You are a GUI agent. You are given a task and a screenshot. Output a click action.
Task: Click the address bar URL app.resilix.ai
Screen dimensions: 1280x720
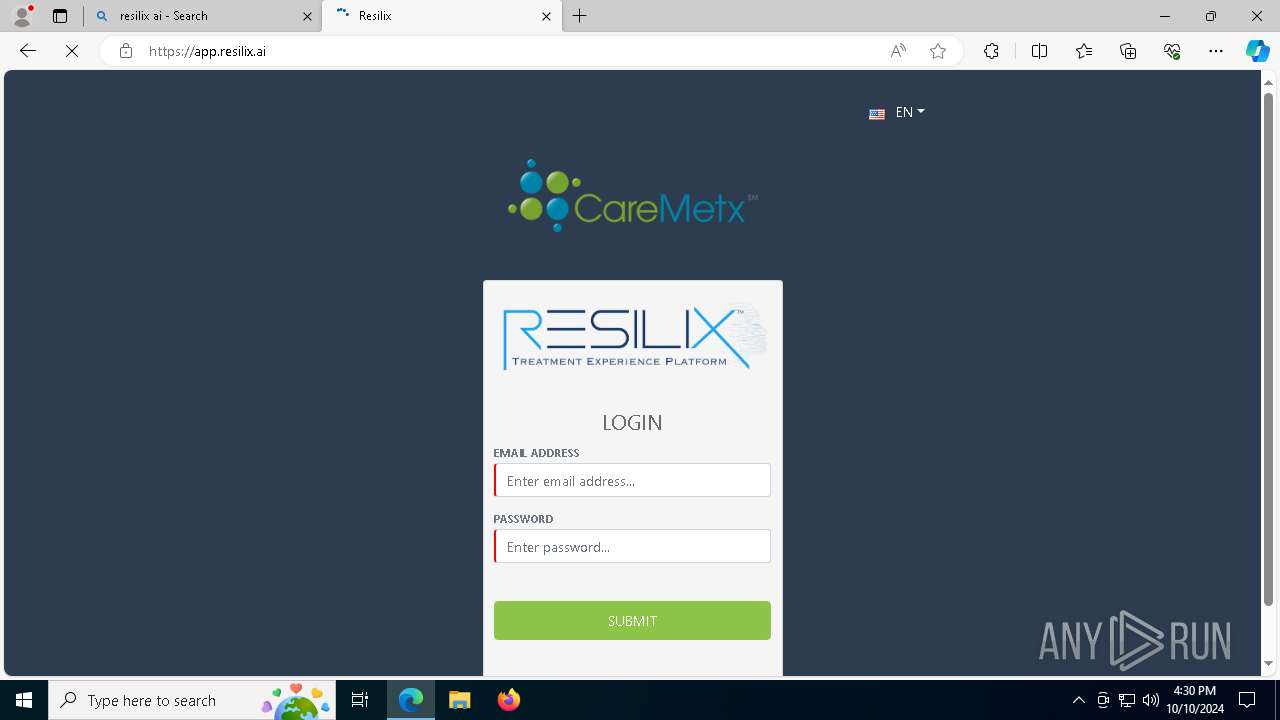(x=207, y=51)
